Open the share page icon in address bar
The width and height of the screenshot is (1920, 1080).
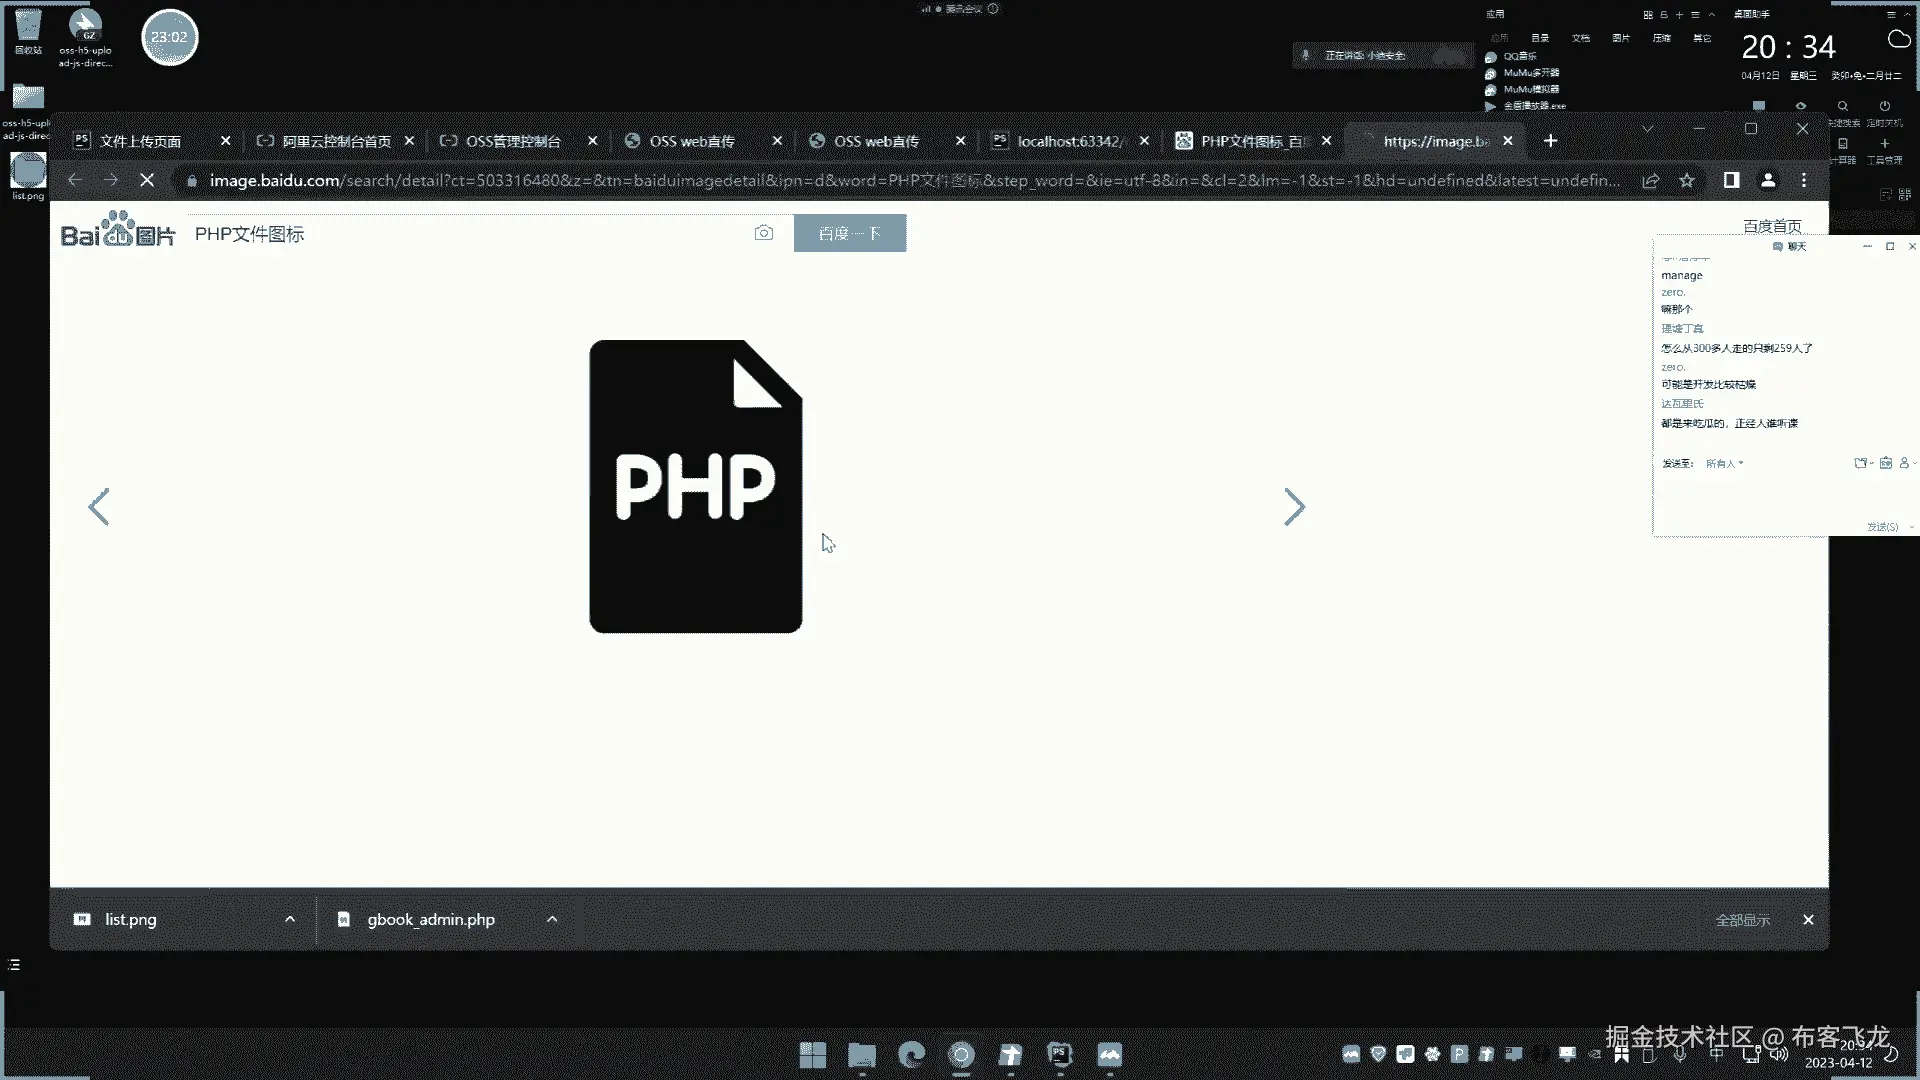[1650, 180]
